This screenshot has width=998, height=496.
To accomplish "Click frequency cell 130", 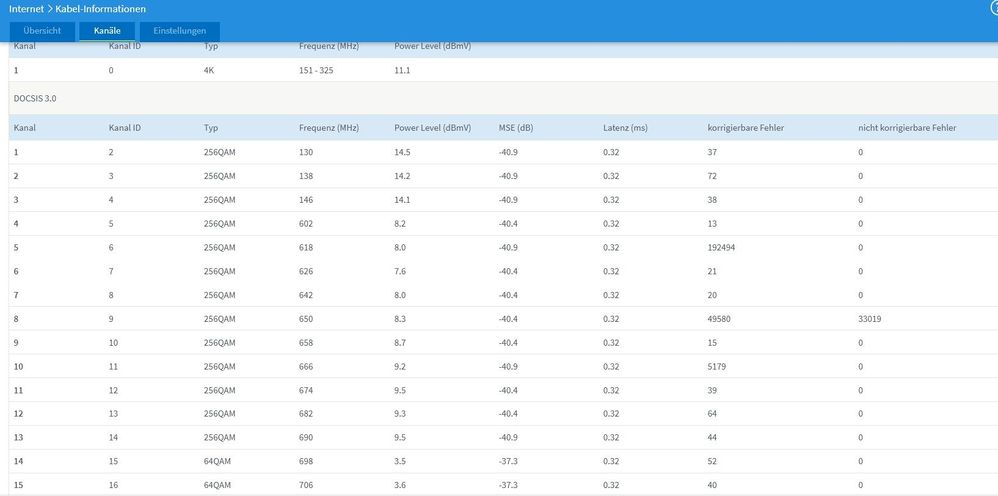I will [x=306, y=152].
